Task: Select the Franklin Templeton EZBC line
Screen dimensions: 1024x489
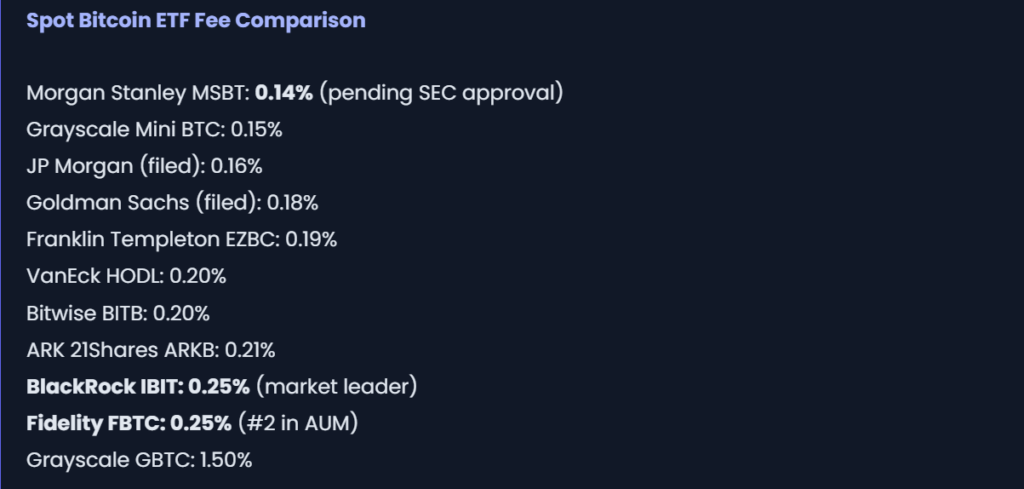Action: pyautogui.click(x=181, y=240)
